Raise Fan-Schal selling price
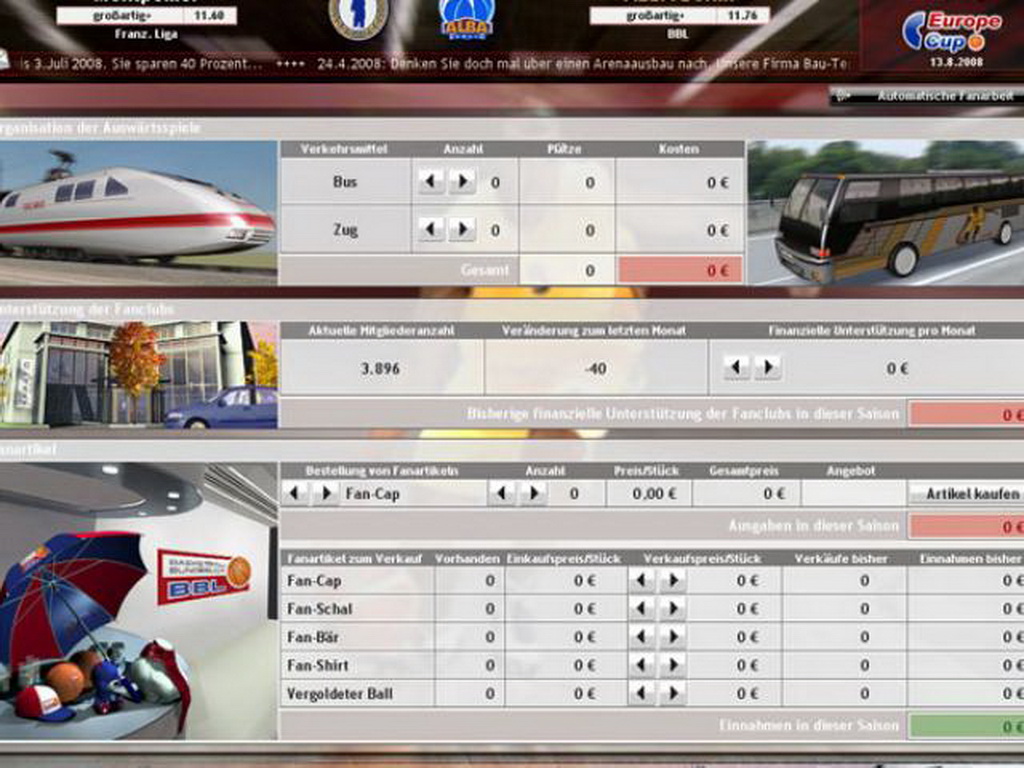Image resolution: width=1024 pixels, height=768 pixels. point(672,608)
